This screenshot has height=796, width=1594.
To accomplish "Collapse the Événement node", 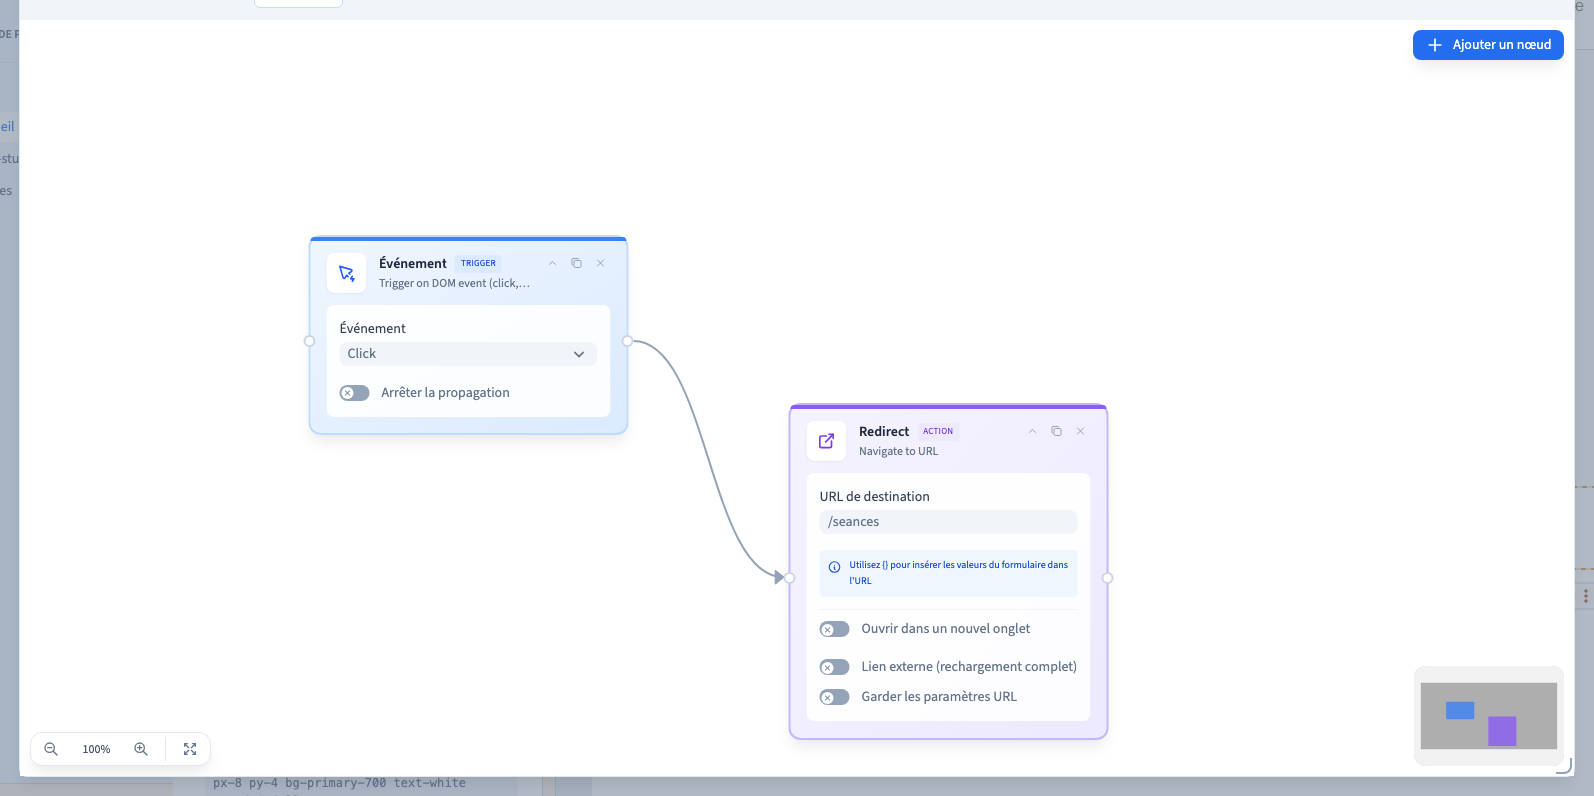I will pyautogui.click(x=552, y=263).
